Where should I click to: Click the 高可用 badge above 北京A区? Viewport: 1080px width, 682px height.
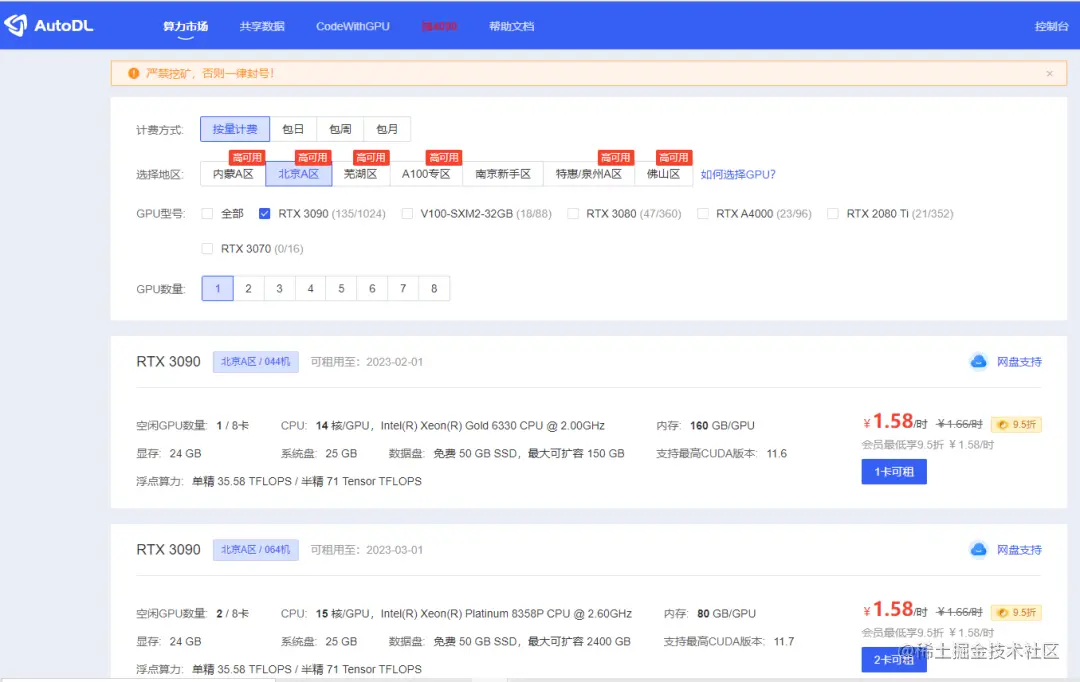click(x=313, y=157)
